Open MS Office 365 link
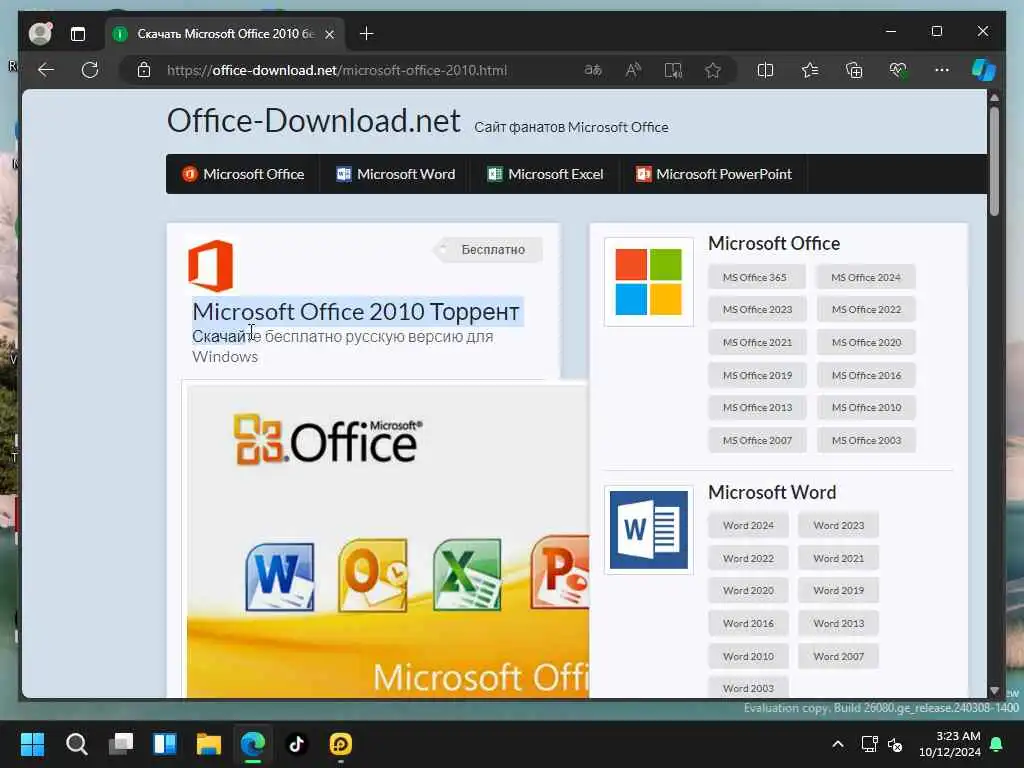The height and width of the screenshot is (768, 1024). point(756,278)
